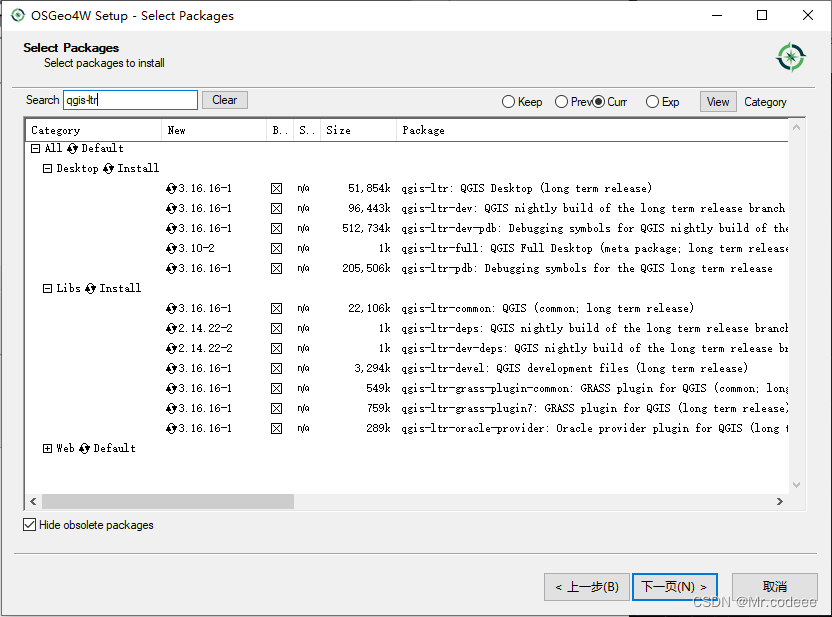Click the cycle icon for qgis-ltr-oracle-provider
The width and height of the screenshot is (832, 617).
click(171, 428)
